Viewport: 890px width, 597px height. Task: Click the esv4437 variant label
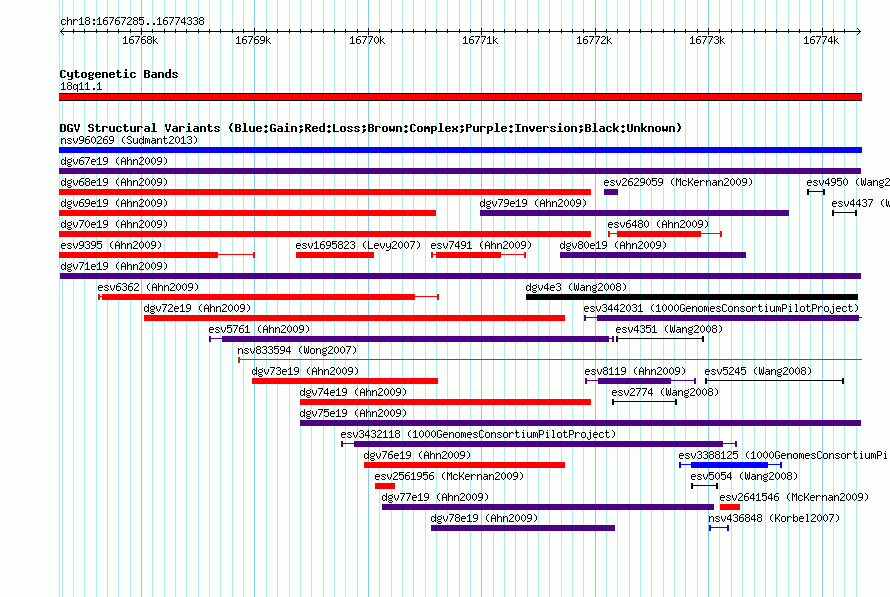pos(860,203)
